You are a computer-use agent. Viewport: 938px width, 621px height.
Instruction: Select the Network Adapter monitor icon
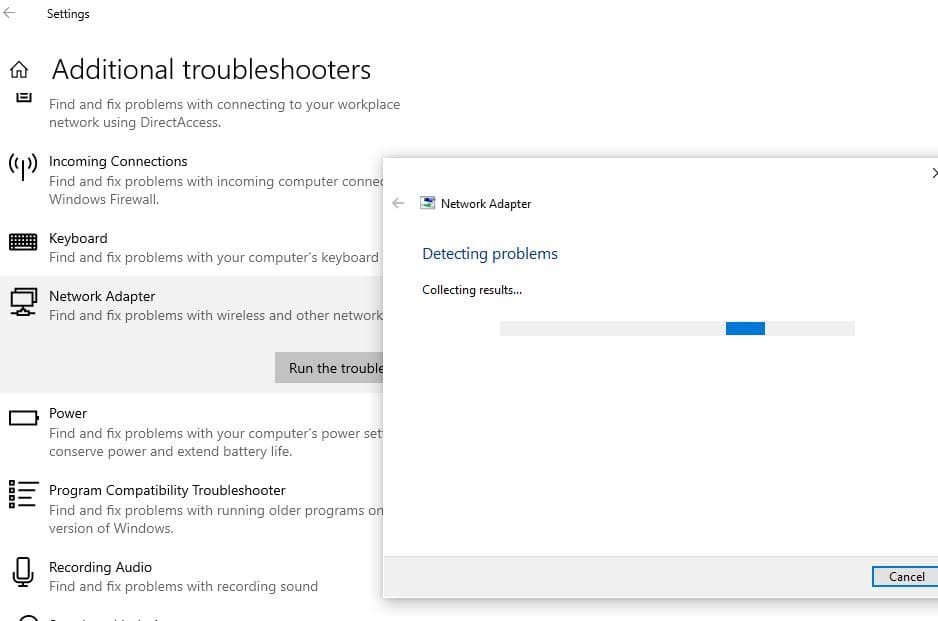23,302
